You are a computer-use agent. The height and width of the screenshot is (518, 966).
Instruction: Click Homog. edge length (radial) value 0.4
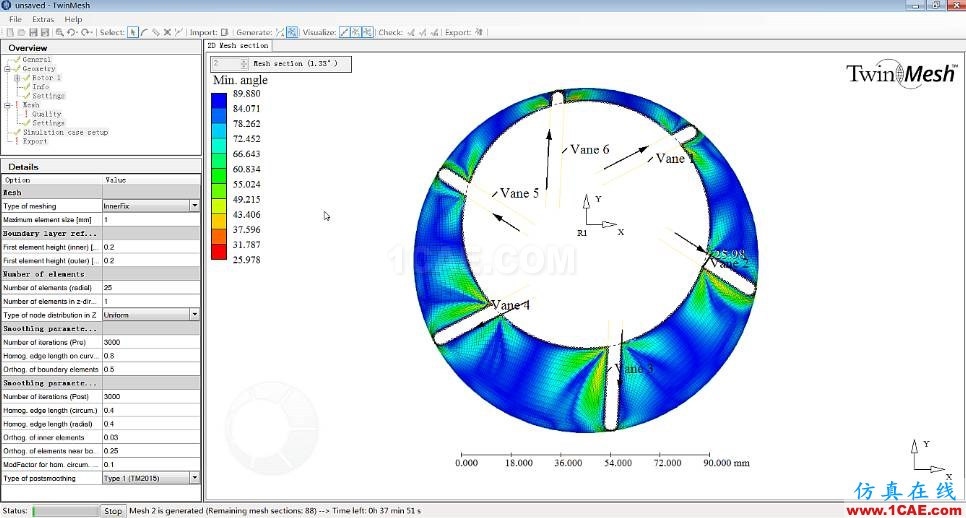[151, 424]
